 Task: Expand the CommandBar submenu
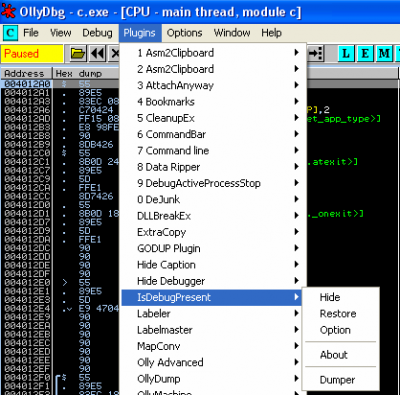coord(213,134)
